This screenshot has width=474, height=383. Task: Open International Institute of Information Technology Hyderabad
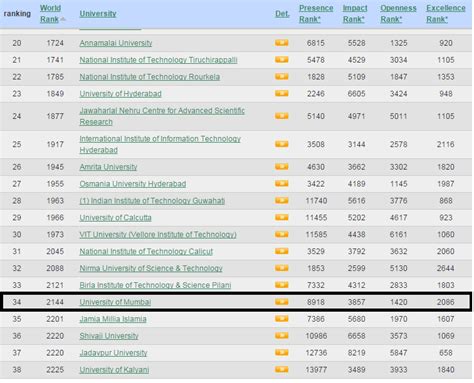tap(160, 144)
